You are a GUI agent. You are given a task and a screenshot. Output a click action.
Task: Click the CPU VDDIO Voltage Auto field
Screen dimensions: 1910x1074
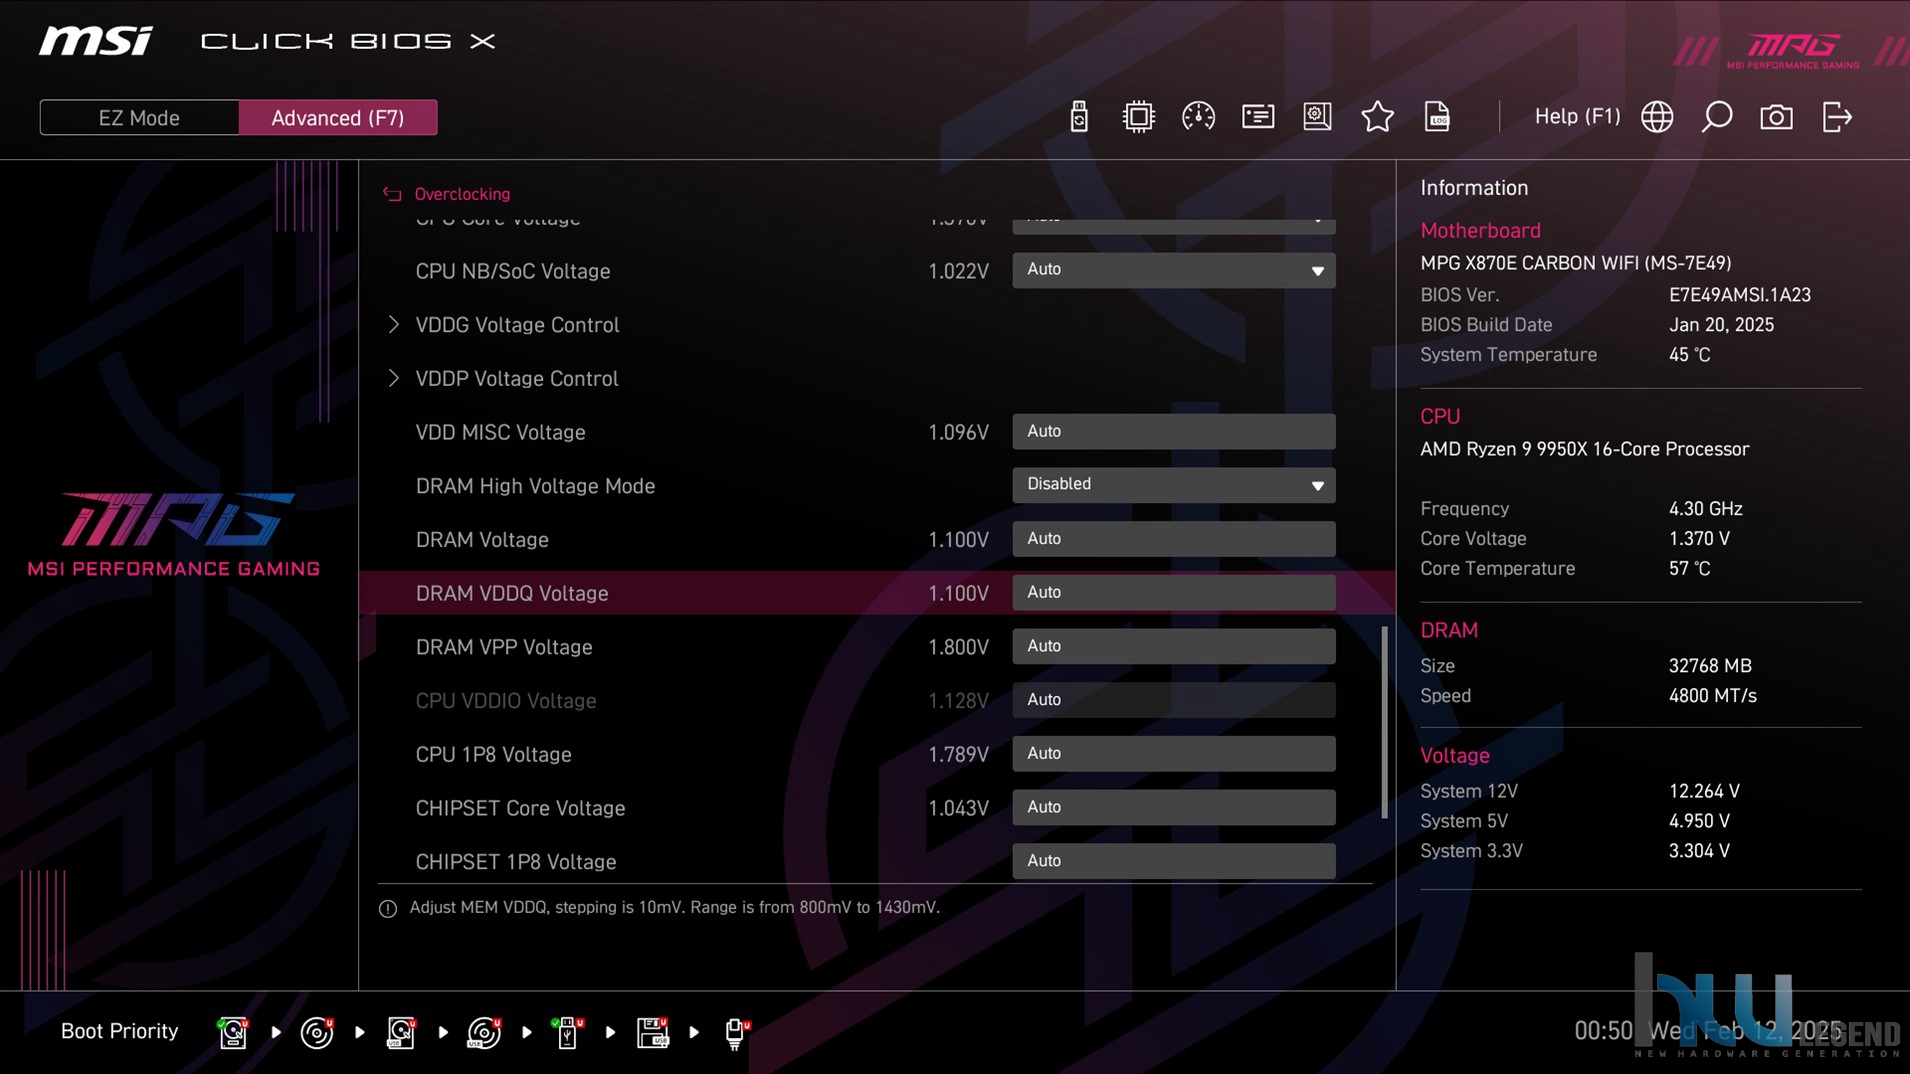tap(1173, 700)
